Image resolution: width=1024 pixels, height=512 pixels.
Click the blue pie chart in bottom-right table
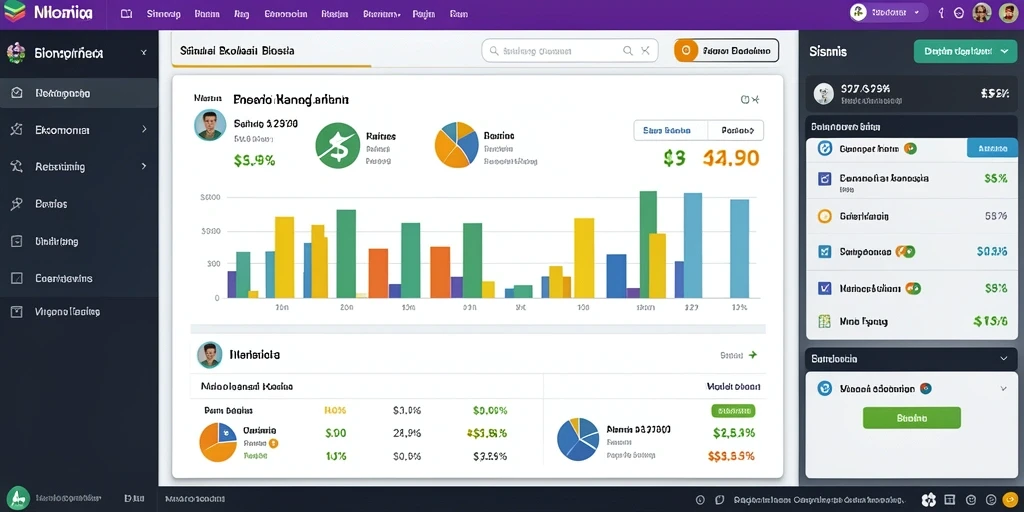coord(578,439)
